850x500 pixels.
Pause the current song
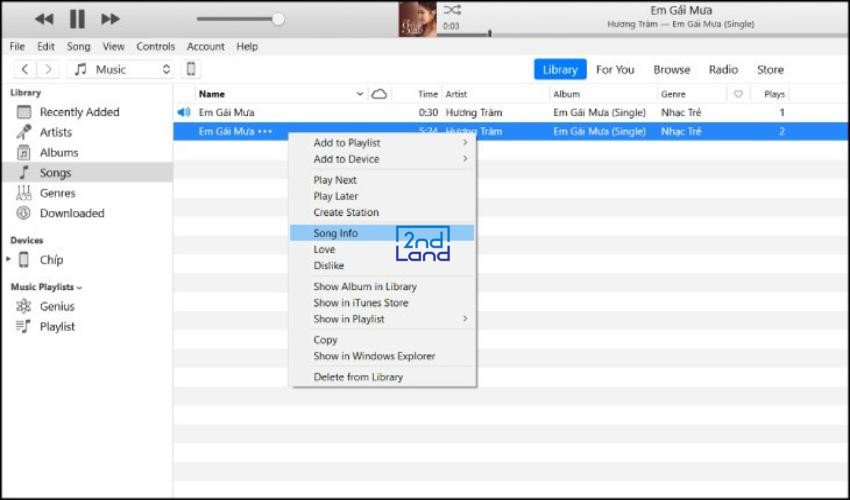(78, 19)
